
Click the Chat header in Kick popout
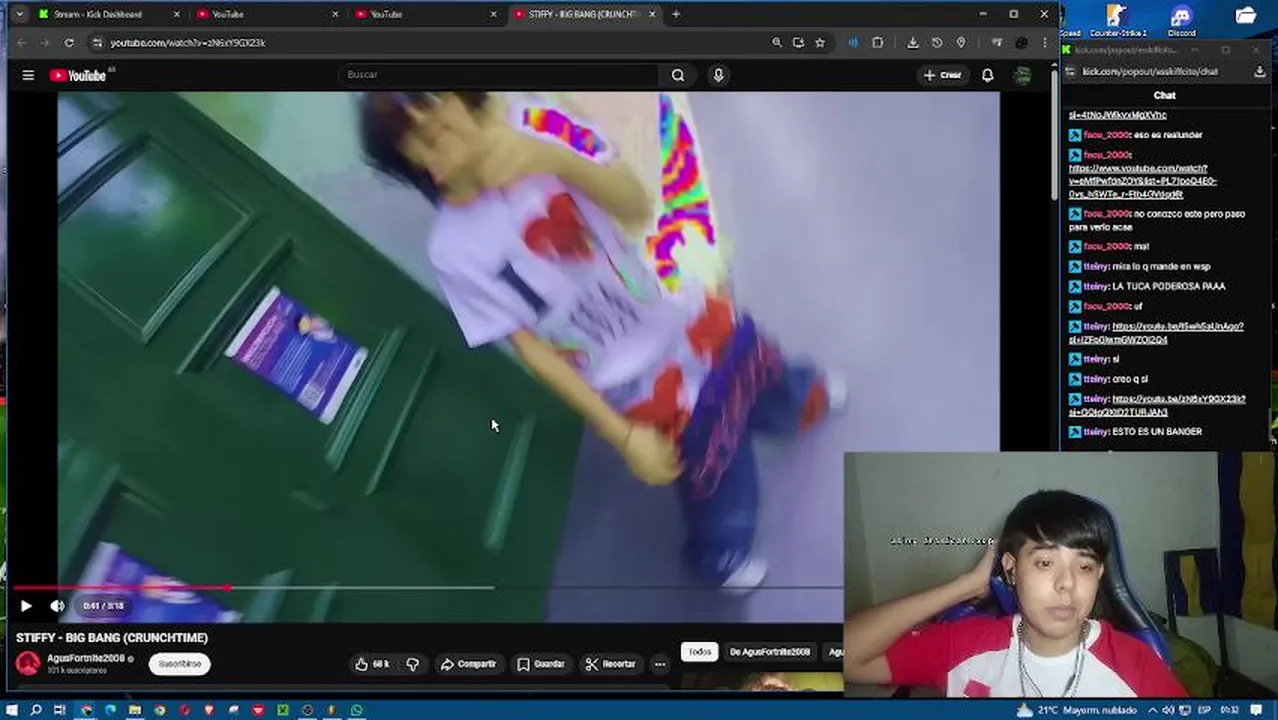pyautogui.click(x=1164, y=96)
